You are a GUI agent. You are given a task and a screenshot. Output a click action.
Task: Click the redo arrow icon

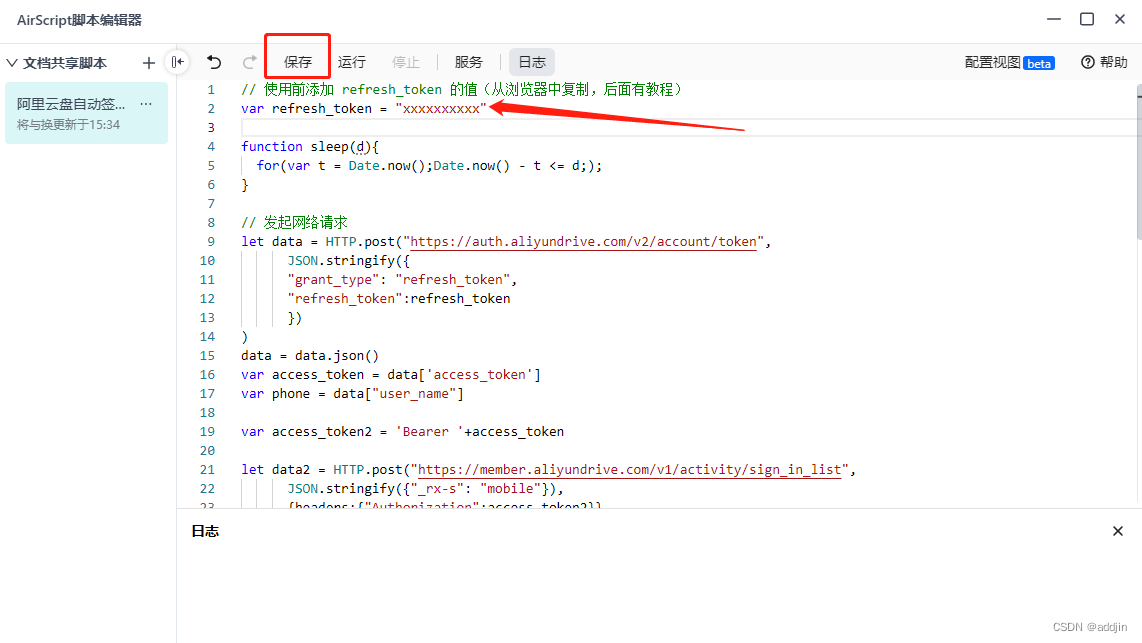(x=250, y=62)
